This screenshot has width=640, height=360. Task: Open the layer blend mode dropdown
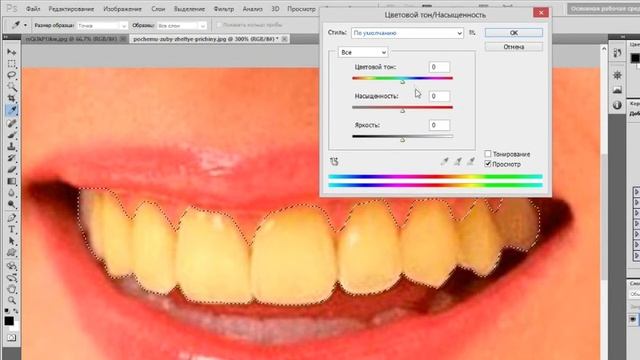(x=634, y=294)
